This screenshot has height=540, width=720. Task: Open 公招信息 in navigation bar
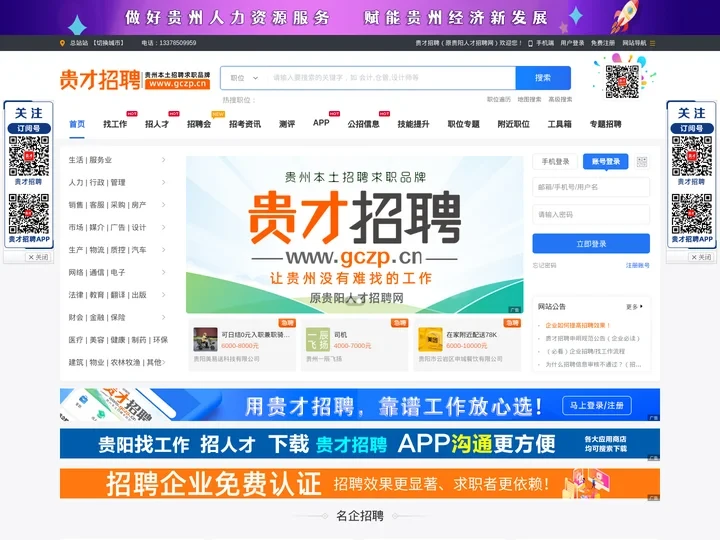tap(363, 124)
